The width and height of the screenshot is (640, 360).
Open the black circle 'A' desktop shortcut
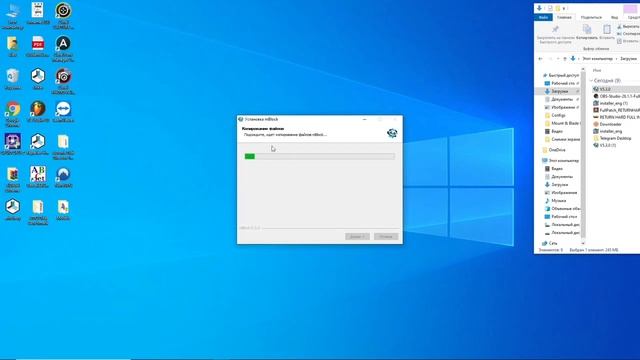click(63, 43)
